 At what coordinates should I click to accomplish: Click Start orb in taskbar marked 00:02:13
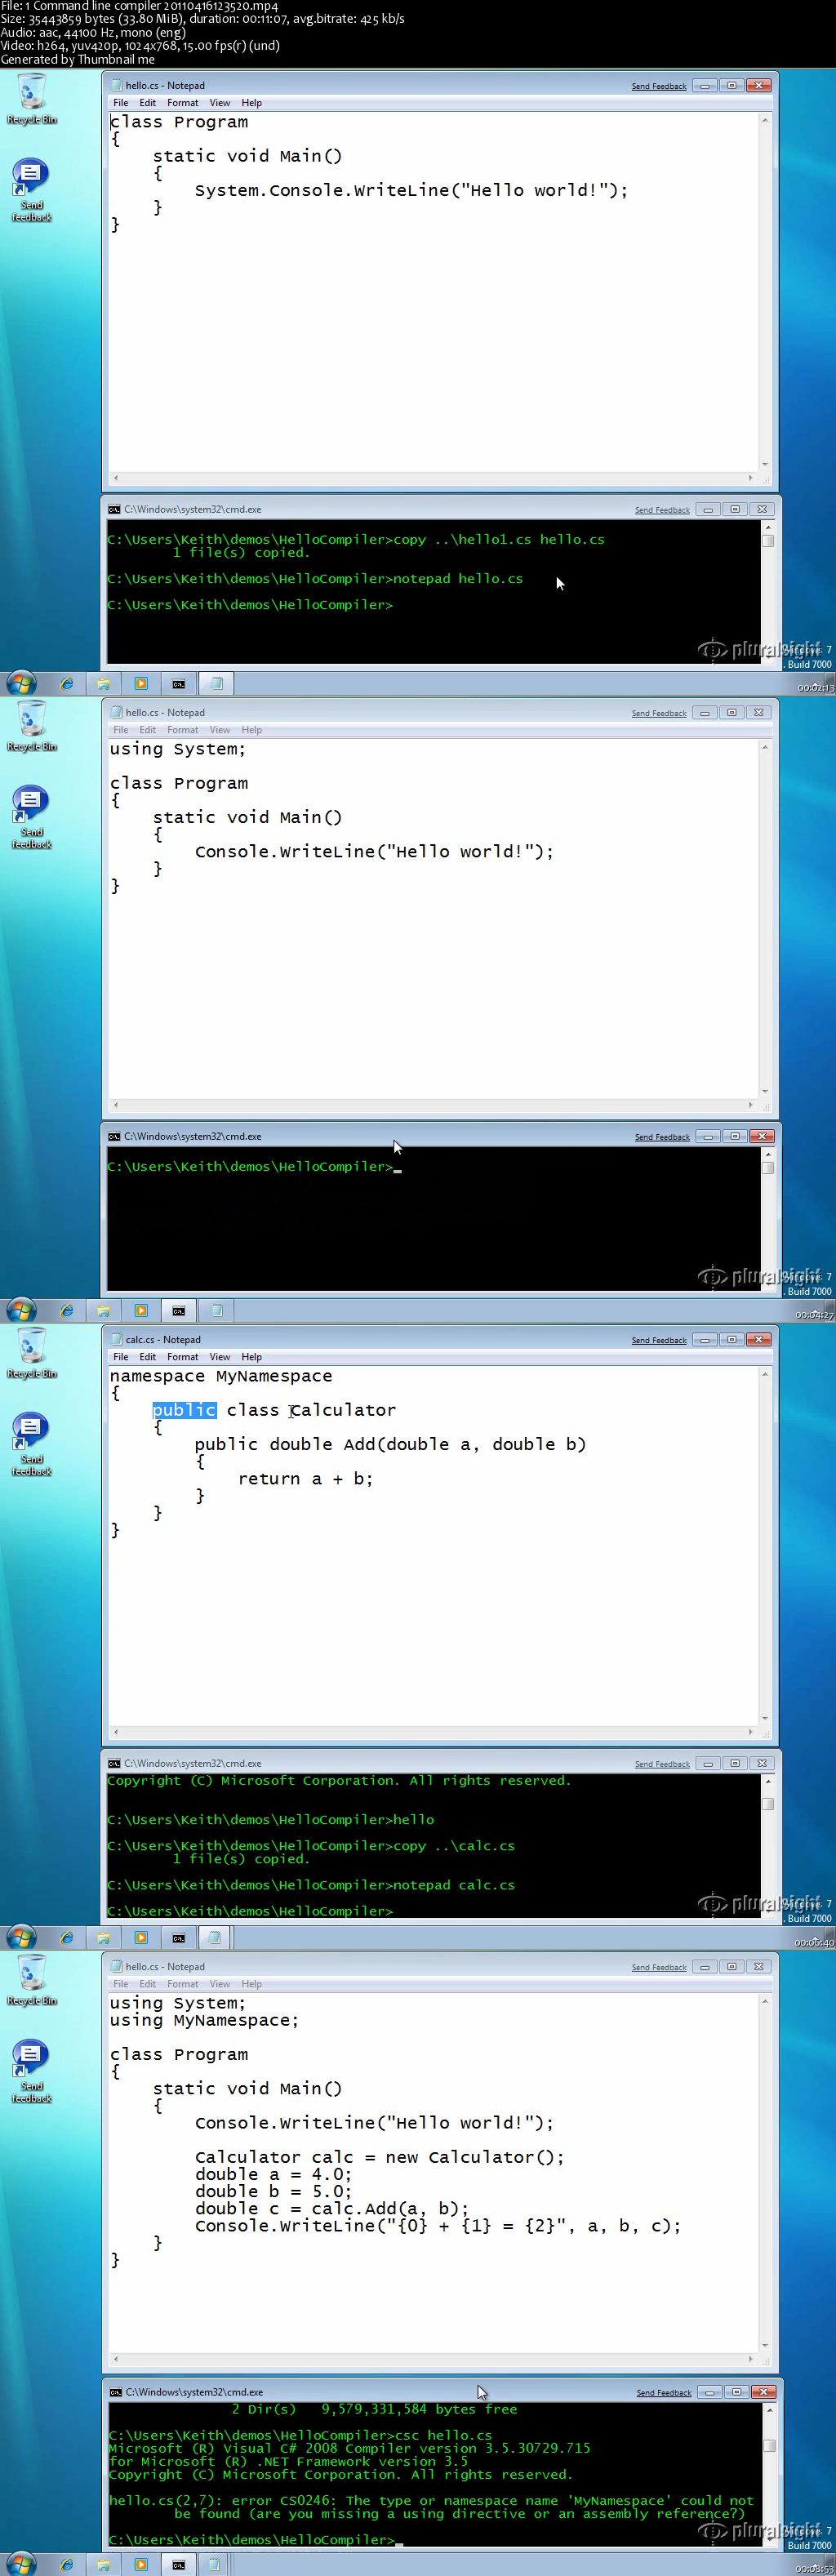click(21, 684)
